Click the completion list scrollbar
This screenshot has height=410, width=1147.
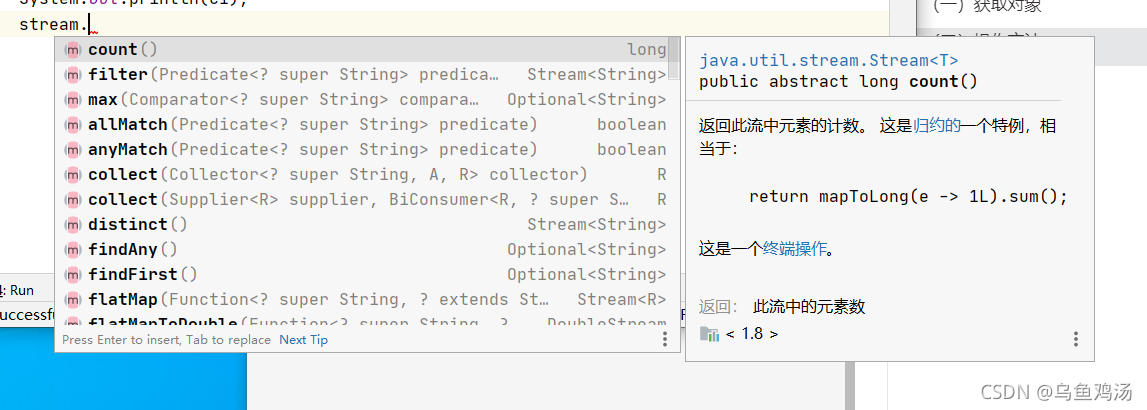click(x=674, y=60)
